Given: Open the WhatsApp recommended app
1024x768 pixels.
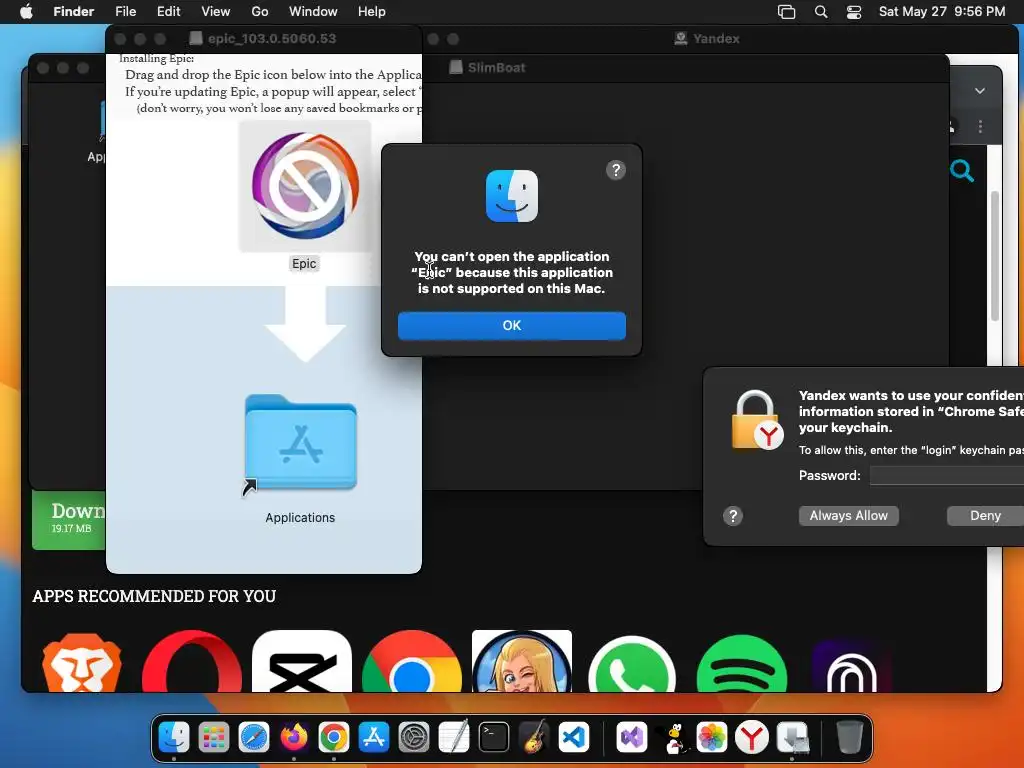Looking at the screenshot, I should click(632, 664).
